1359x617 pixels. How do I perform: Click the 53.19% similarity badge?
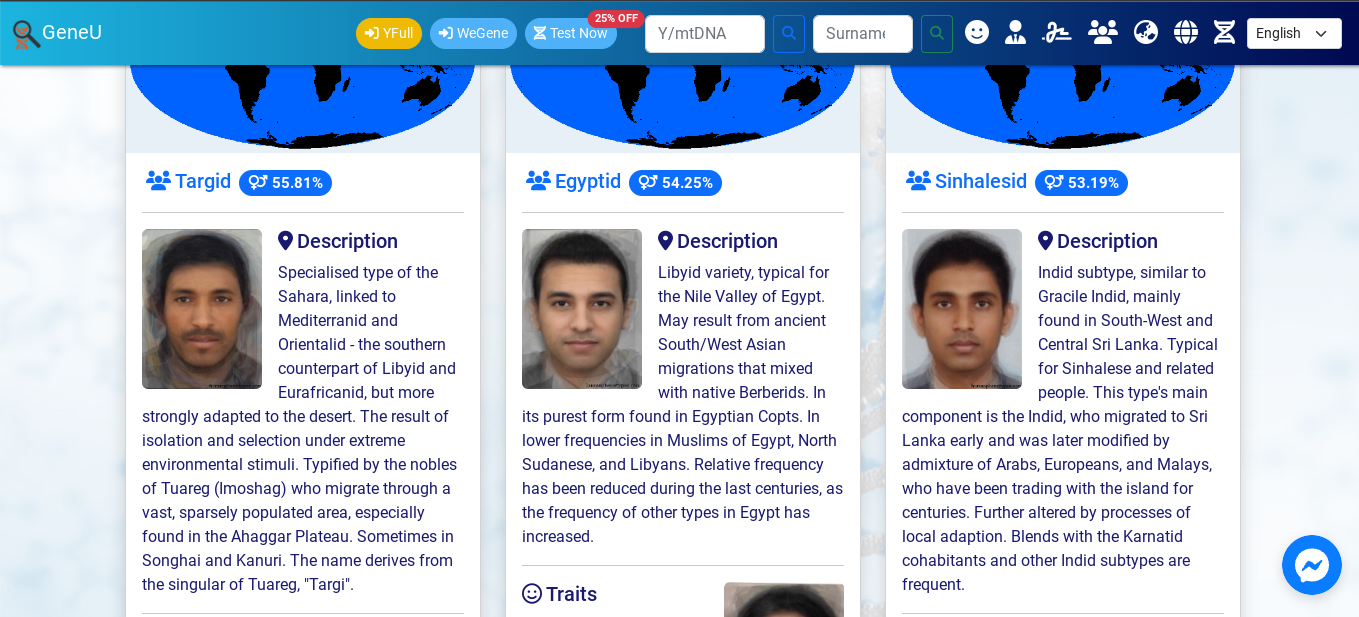pos(1081,183)
